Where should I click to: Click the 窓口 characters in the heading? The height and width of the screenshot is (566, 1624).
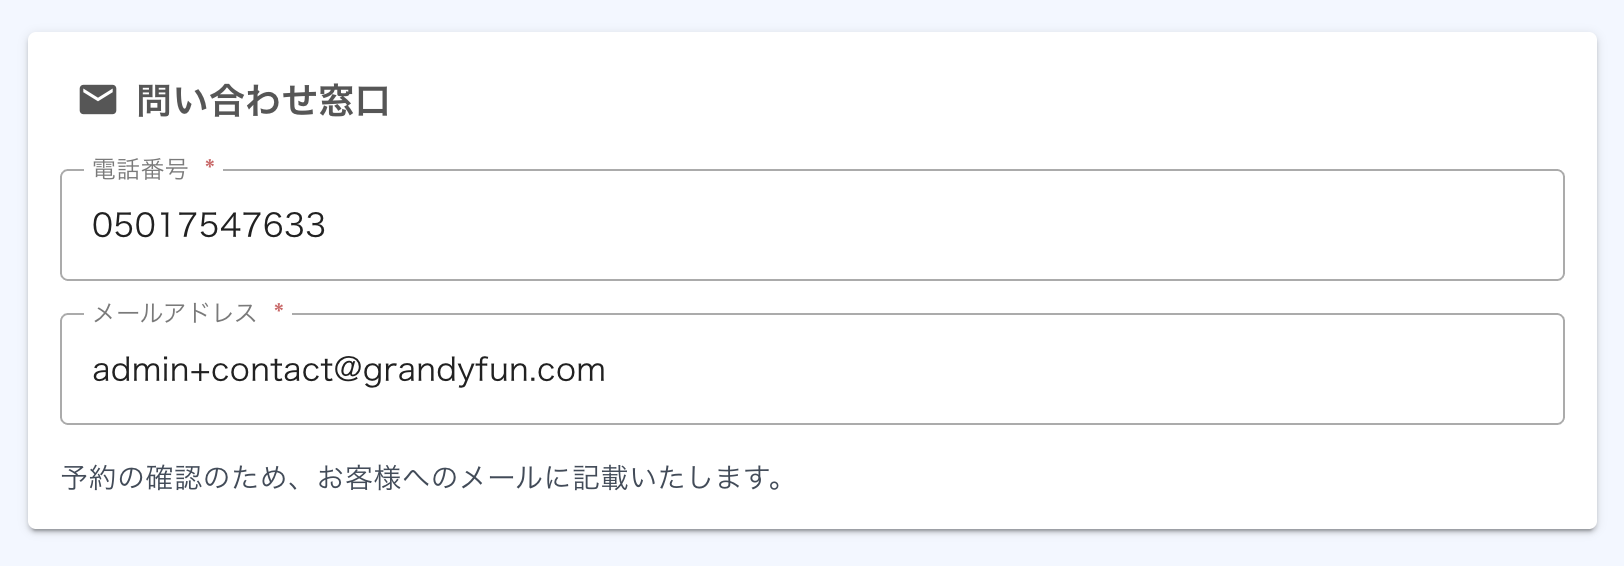point(354,101)
